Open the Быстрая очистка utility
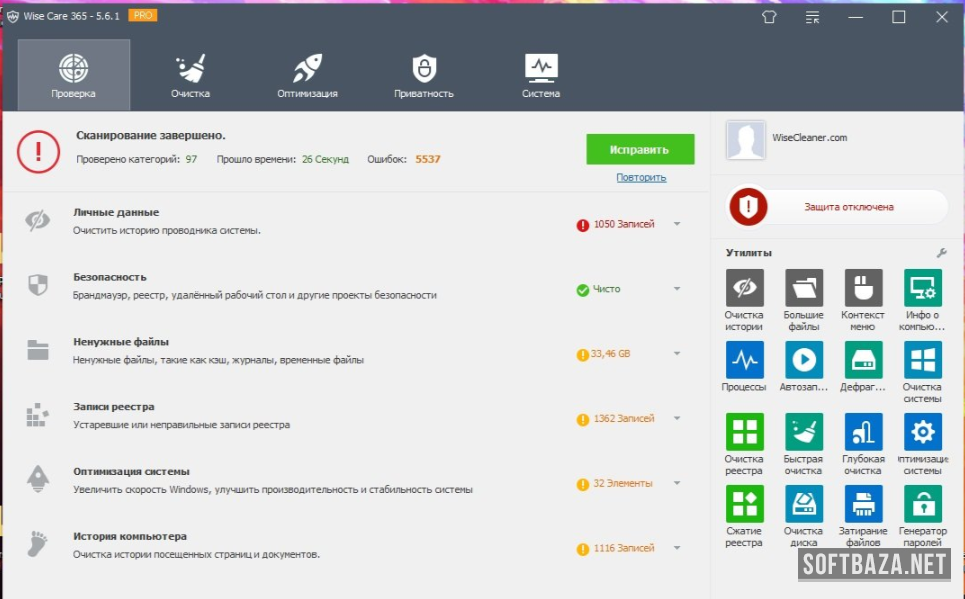Image resolution: width=965 pixels, height=599 pixels. (x=803, y=432)
